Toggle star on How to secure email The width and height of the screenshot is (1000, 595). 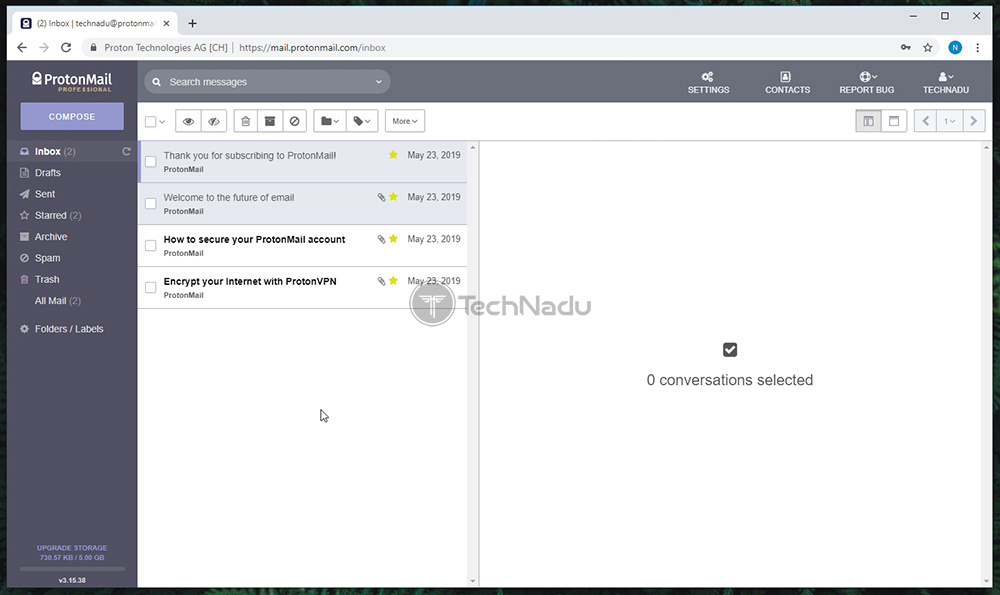pyautogui.click(x=393, y=239)
